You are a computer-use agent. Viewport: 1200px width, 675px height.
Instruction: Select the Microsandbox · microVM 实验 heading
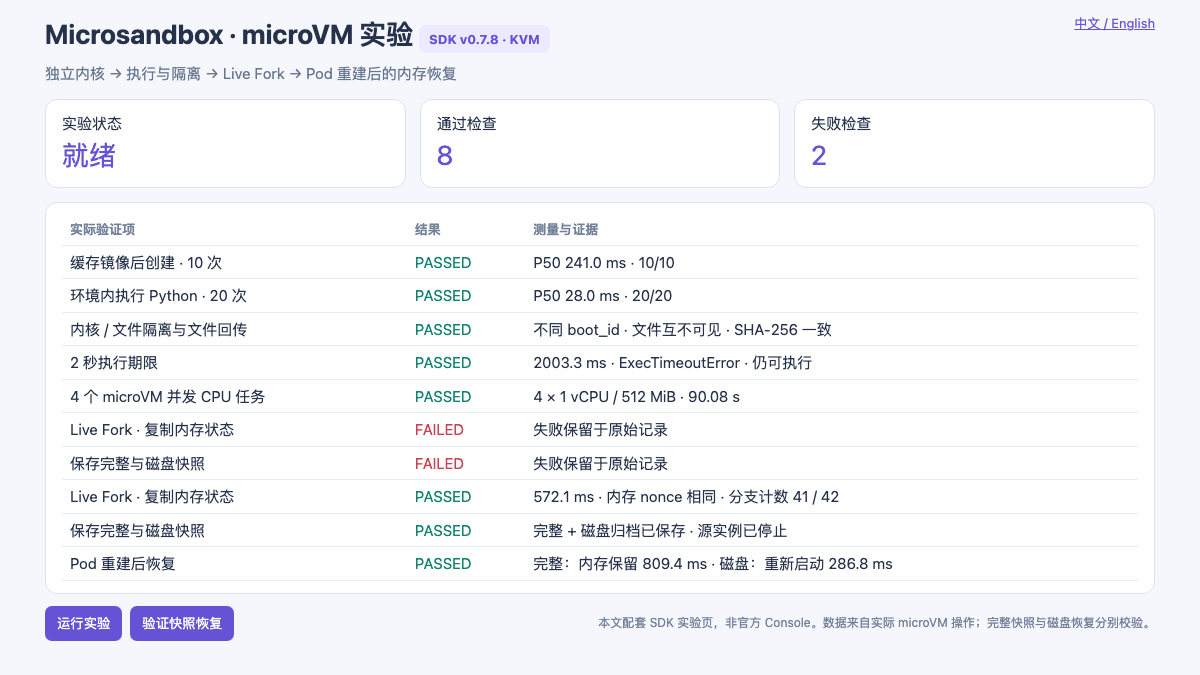(229, 35)
